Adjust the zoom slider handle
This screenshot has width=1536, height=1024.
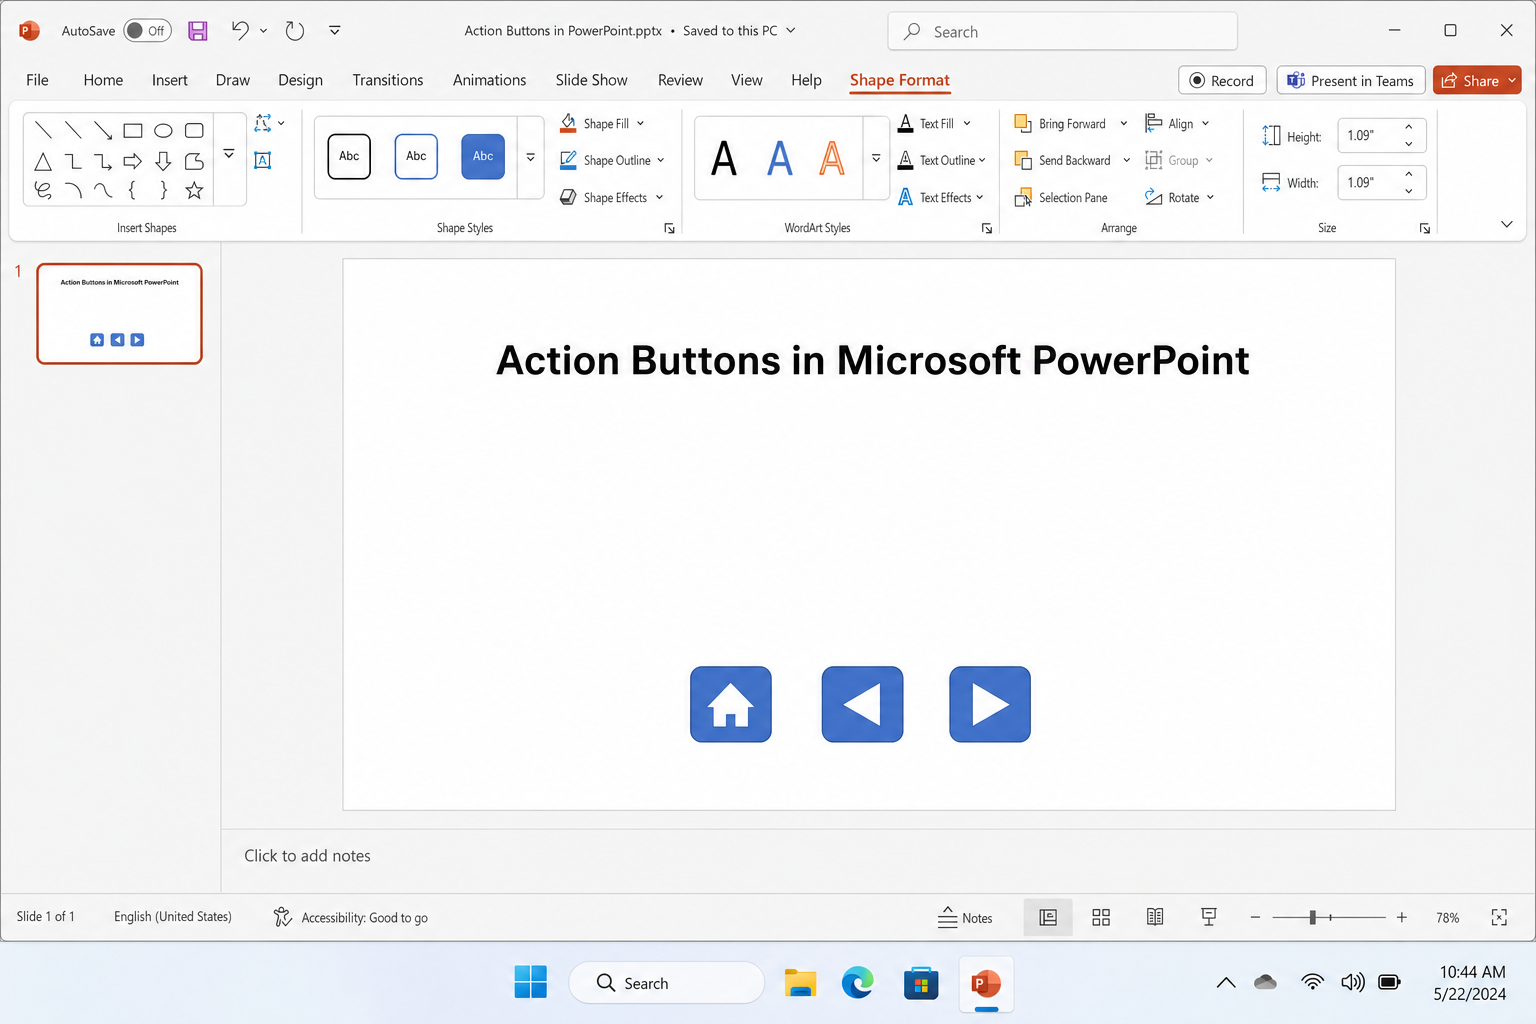[x=1312, y=917]
